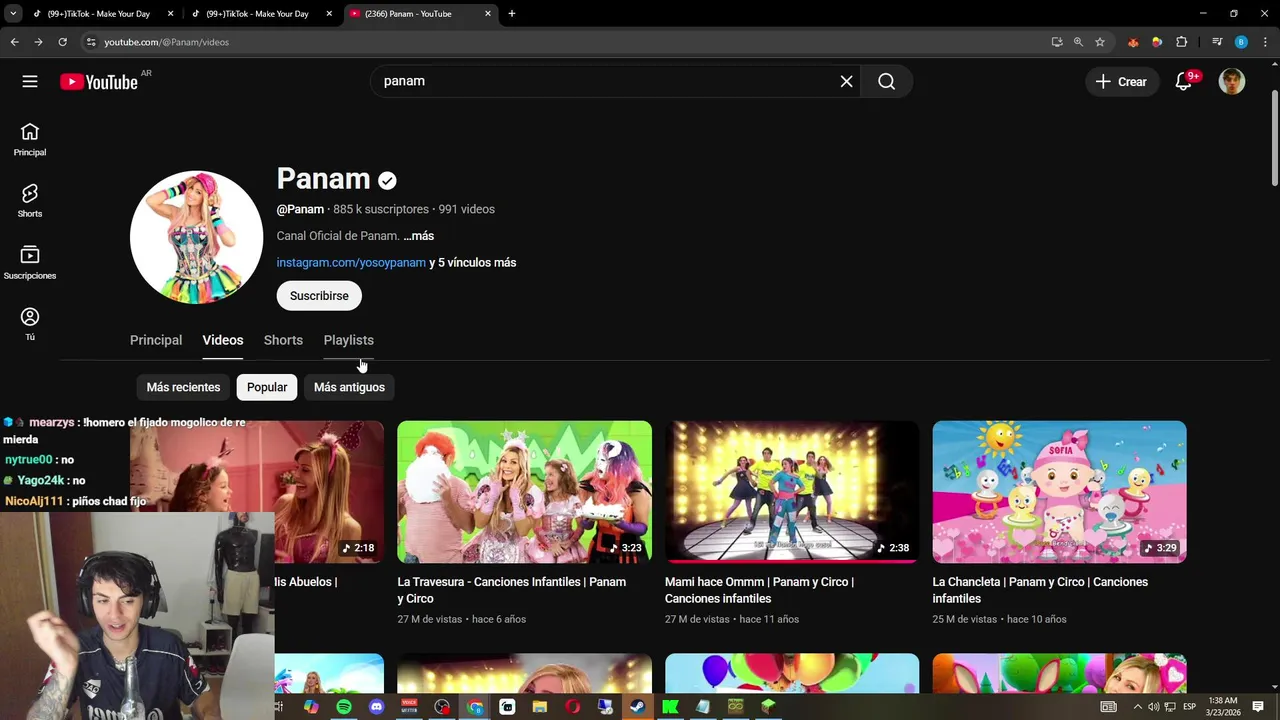Run the search with the magnifier button
The height and width of the screenshot is (720, 1280).
click(886, 81)
